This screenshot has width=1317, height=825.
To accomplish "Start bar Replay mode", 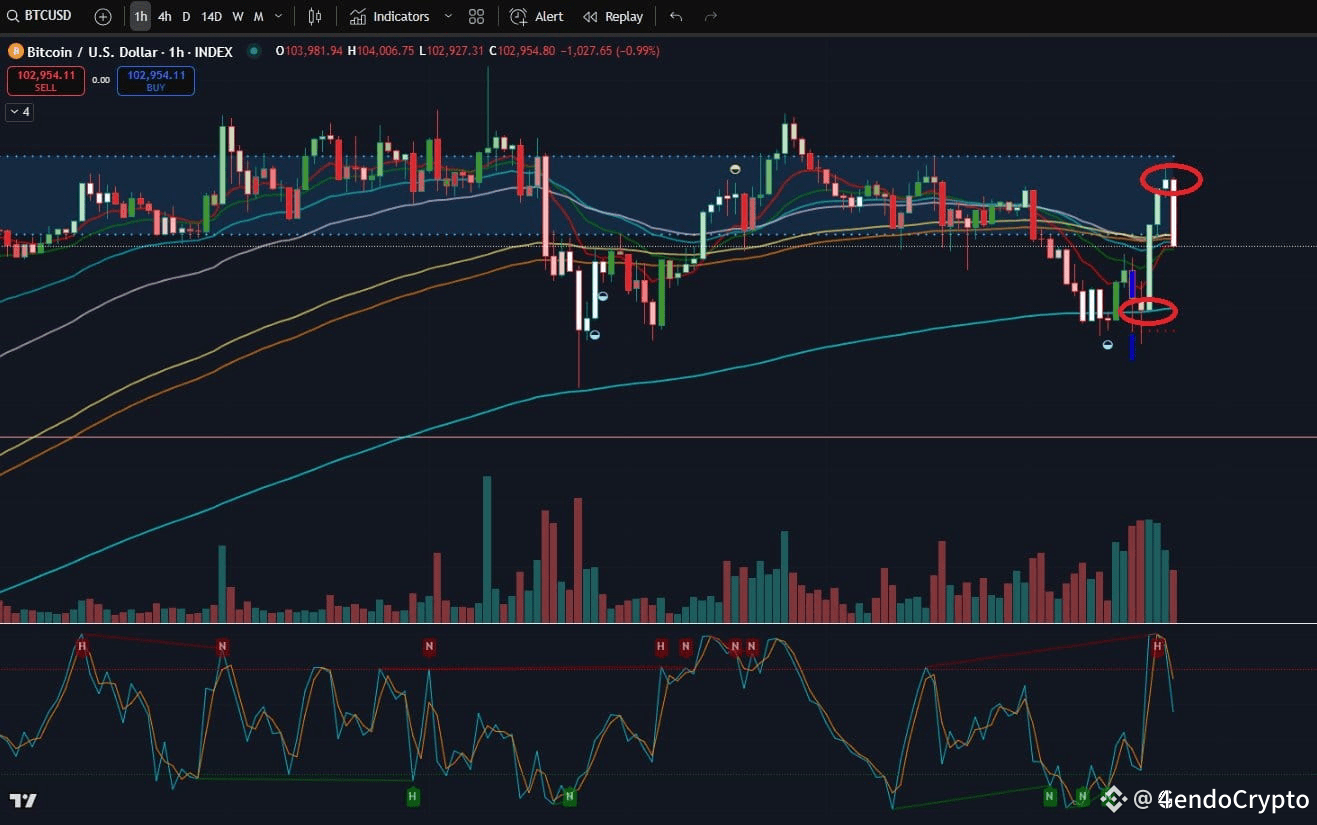I will coord(613,17).
